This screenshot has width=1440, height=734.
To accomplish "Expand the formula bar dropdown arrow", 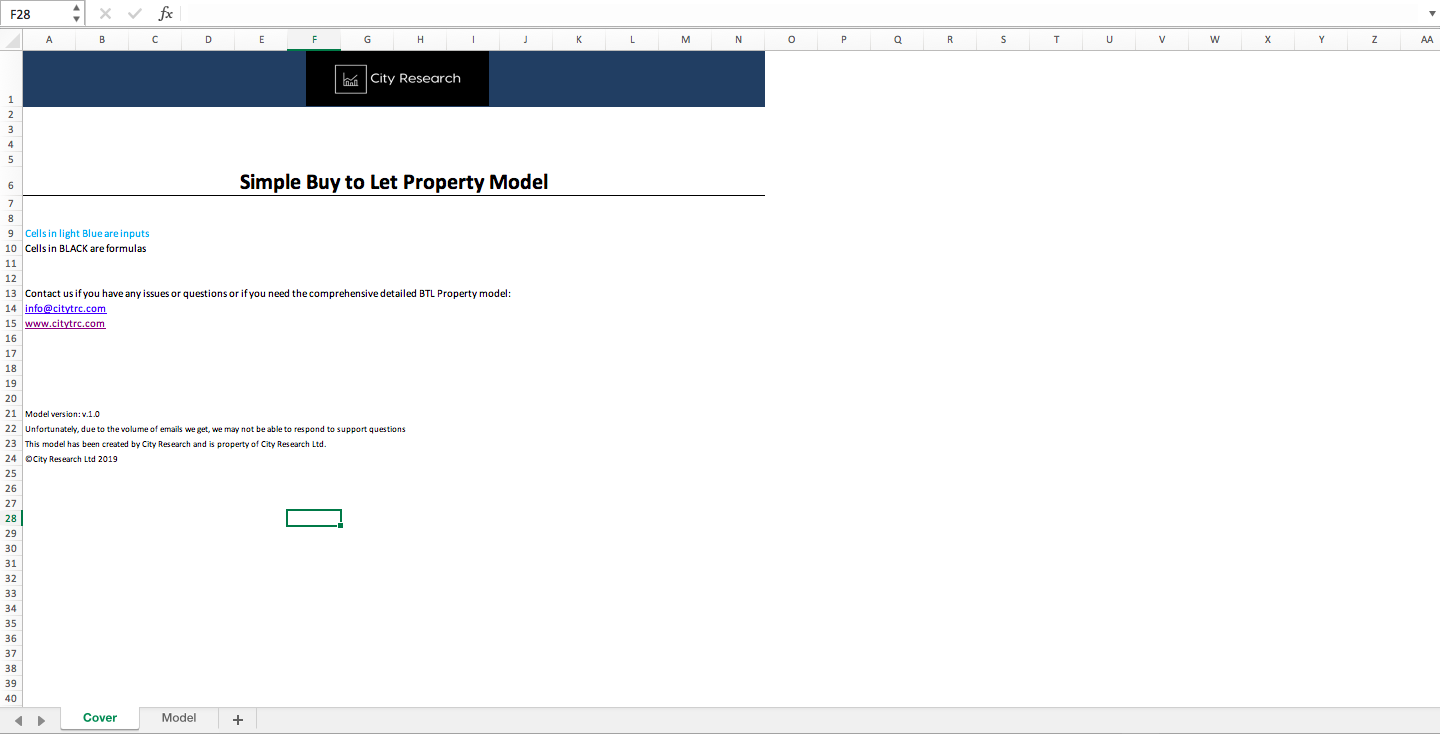I will [x=1431, y=14].
